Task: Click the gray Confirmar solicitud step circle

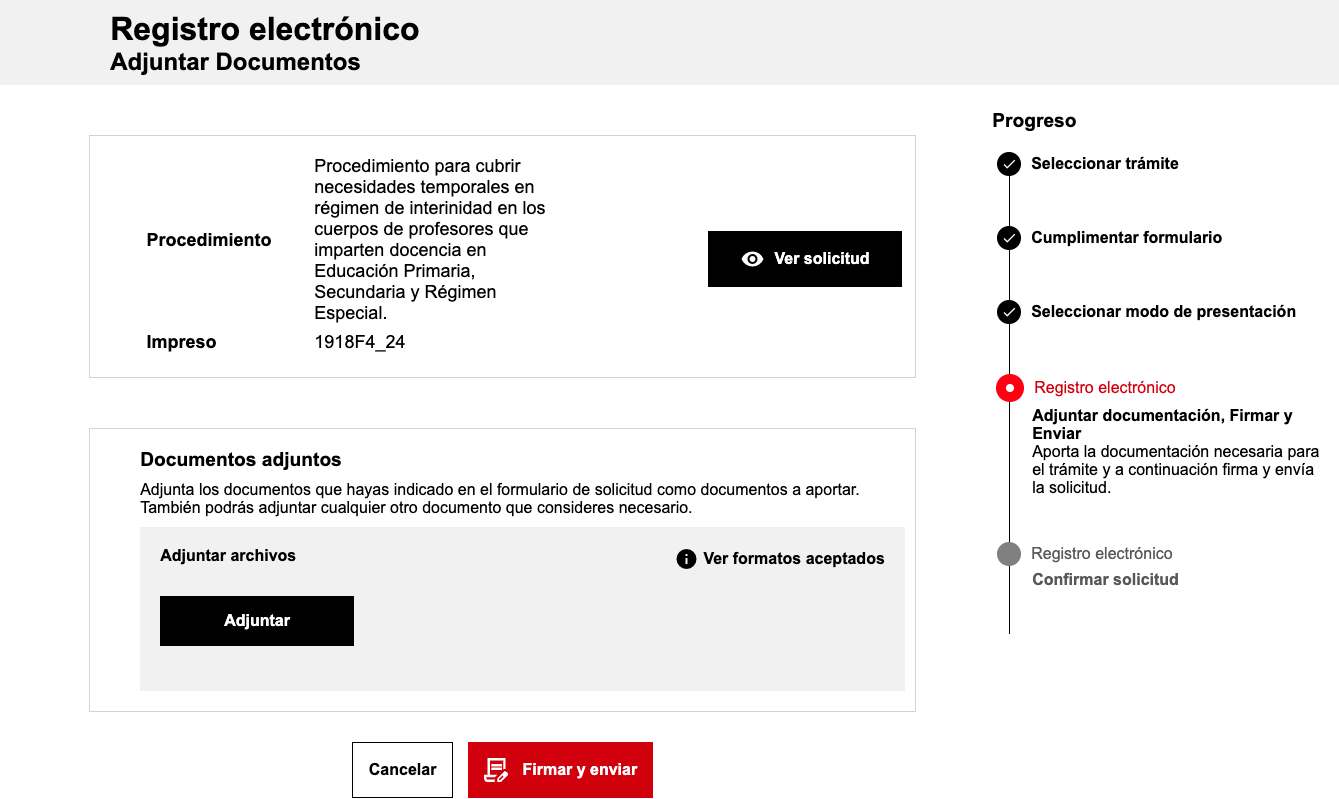Action: click(x=1009, y=554)
